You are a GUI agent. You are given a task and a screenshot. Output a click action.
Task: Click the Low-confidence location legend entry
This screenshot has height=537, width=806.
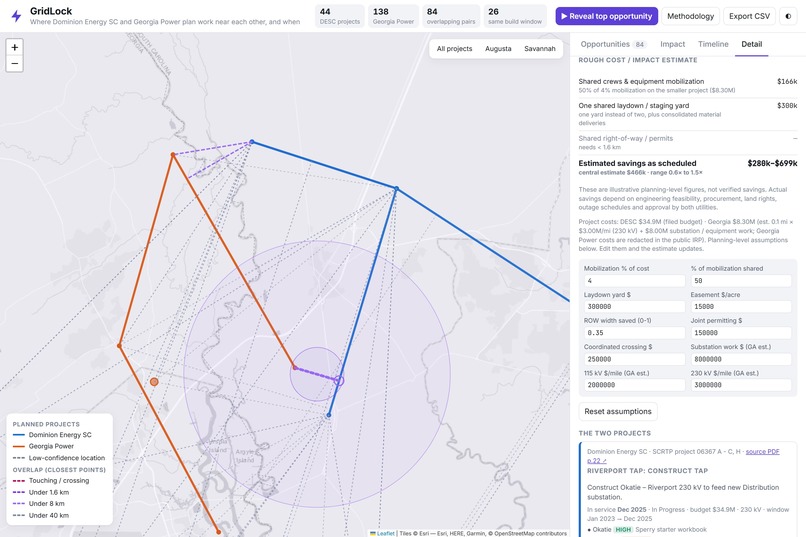pyautogui.click(x=59, y=458)
